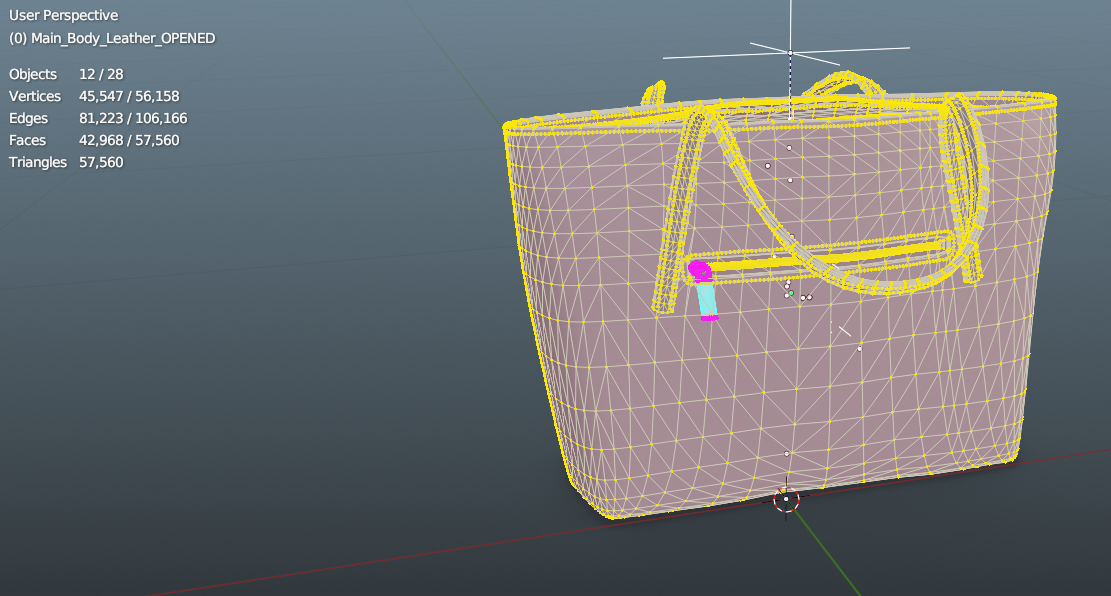Screen dimensions: 1111x596
Task: Click the origin dot just above the 3D cursor
Action: (x=787, y=453)
